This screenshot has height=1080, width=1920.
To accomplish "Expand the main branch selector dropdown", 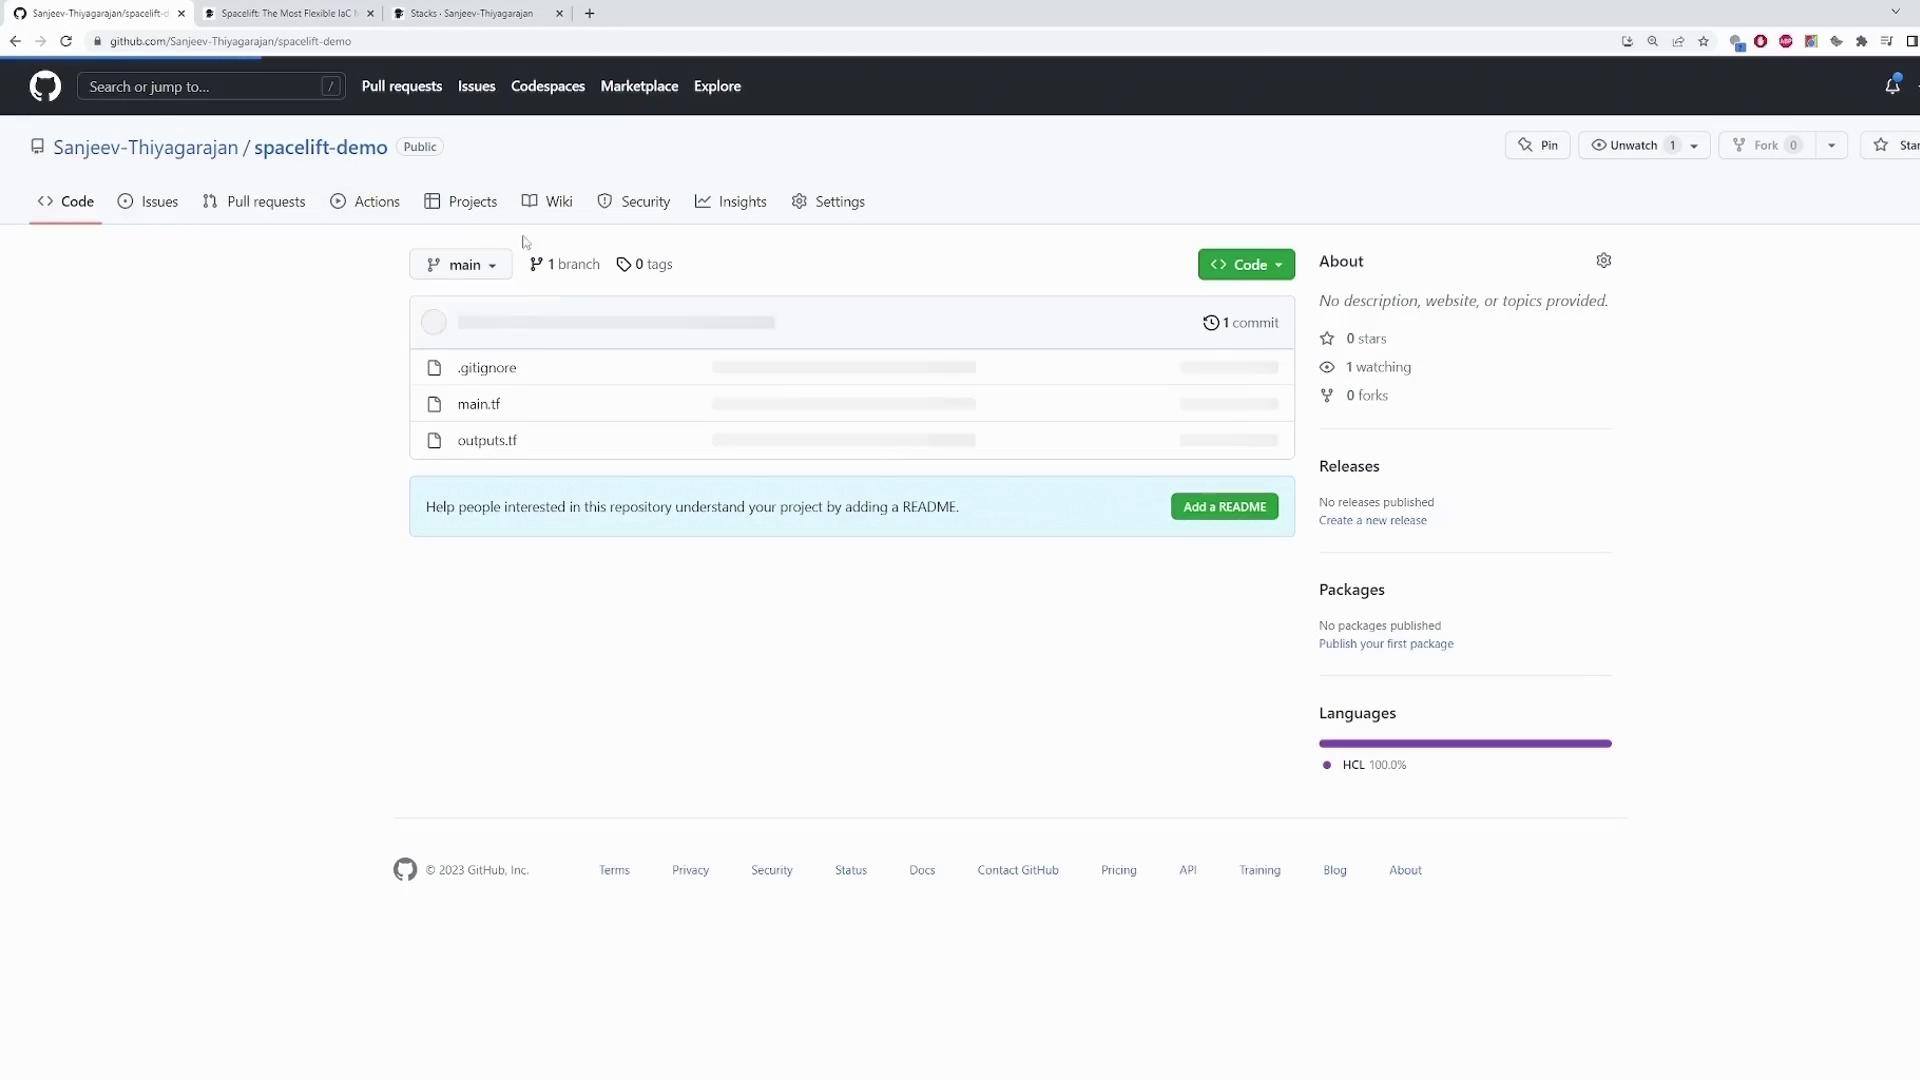I will 461,265.
